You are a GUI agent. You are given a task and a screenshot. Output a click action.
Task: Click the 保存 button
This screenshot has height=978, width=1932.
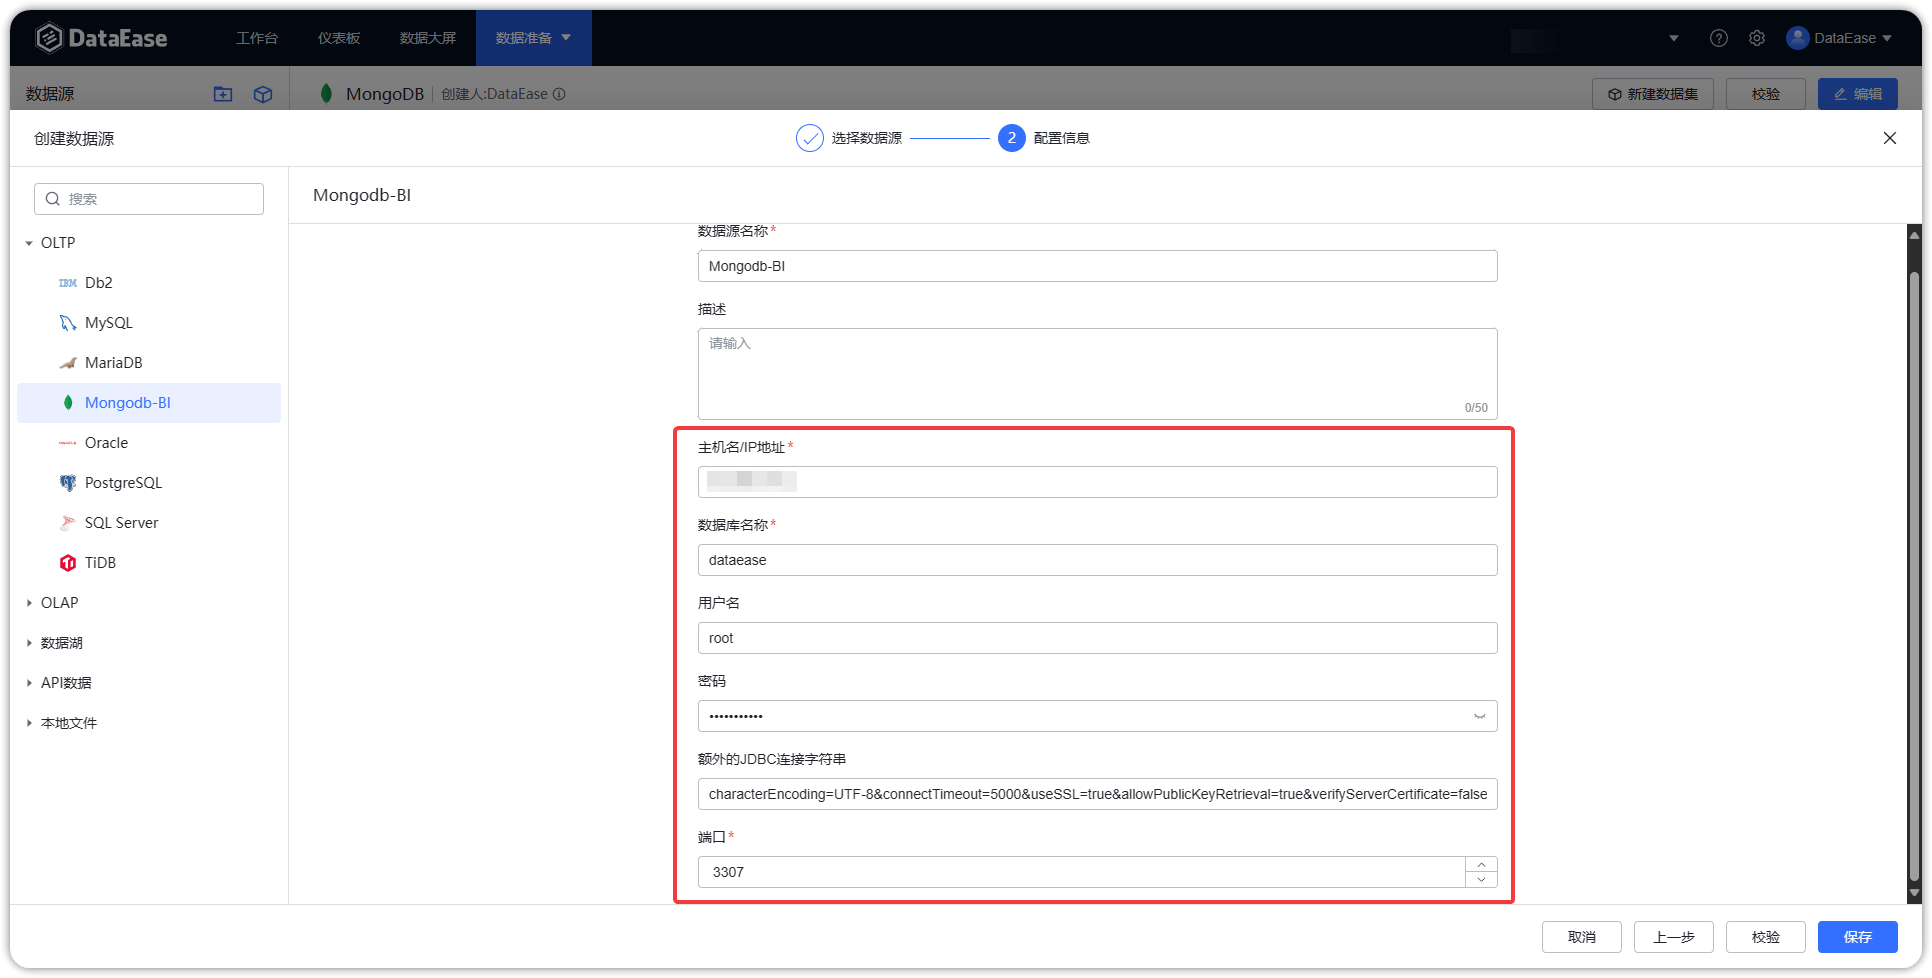tap(1857, 937)
